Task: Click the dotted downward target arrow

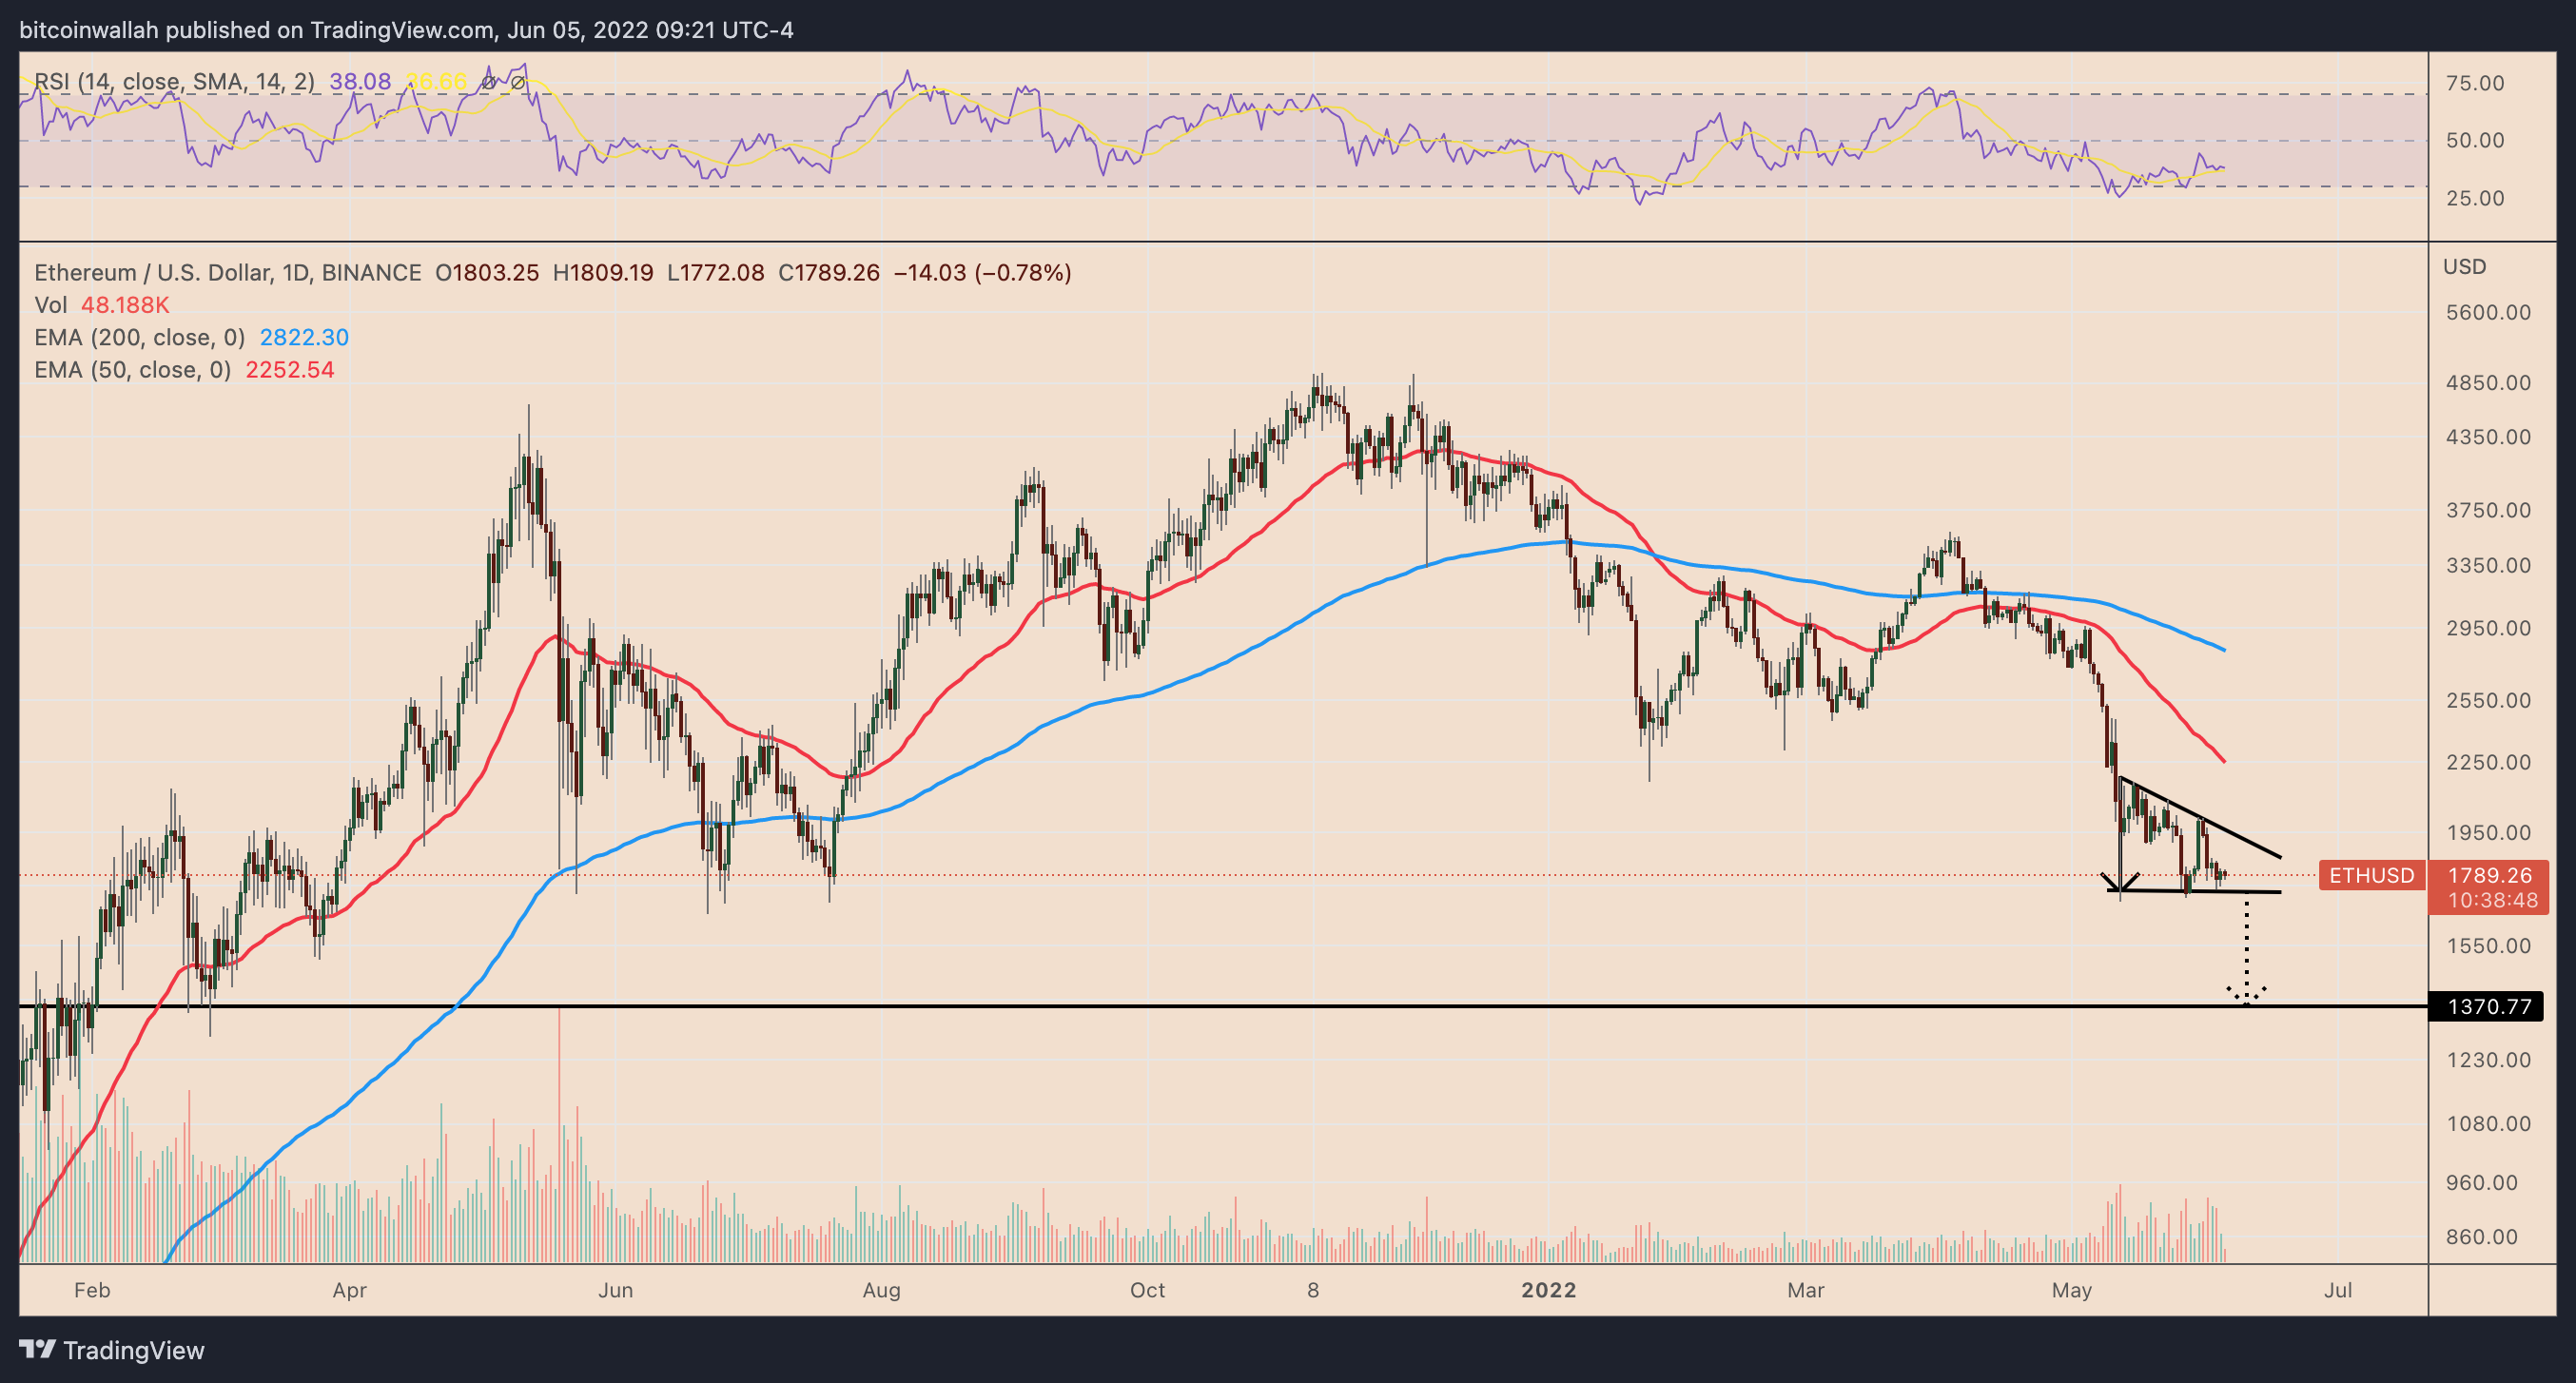Action: click(2246, 950)
